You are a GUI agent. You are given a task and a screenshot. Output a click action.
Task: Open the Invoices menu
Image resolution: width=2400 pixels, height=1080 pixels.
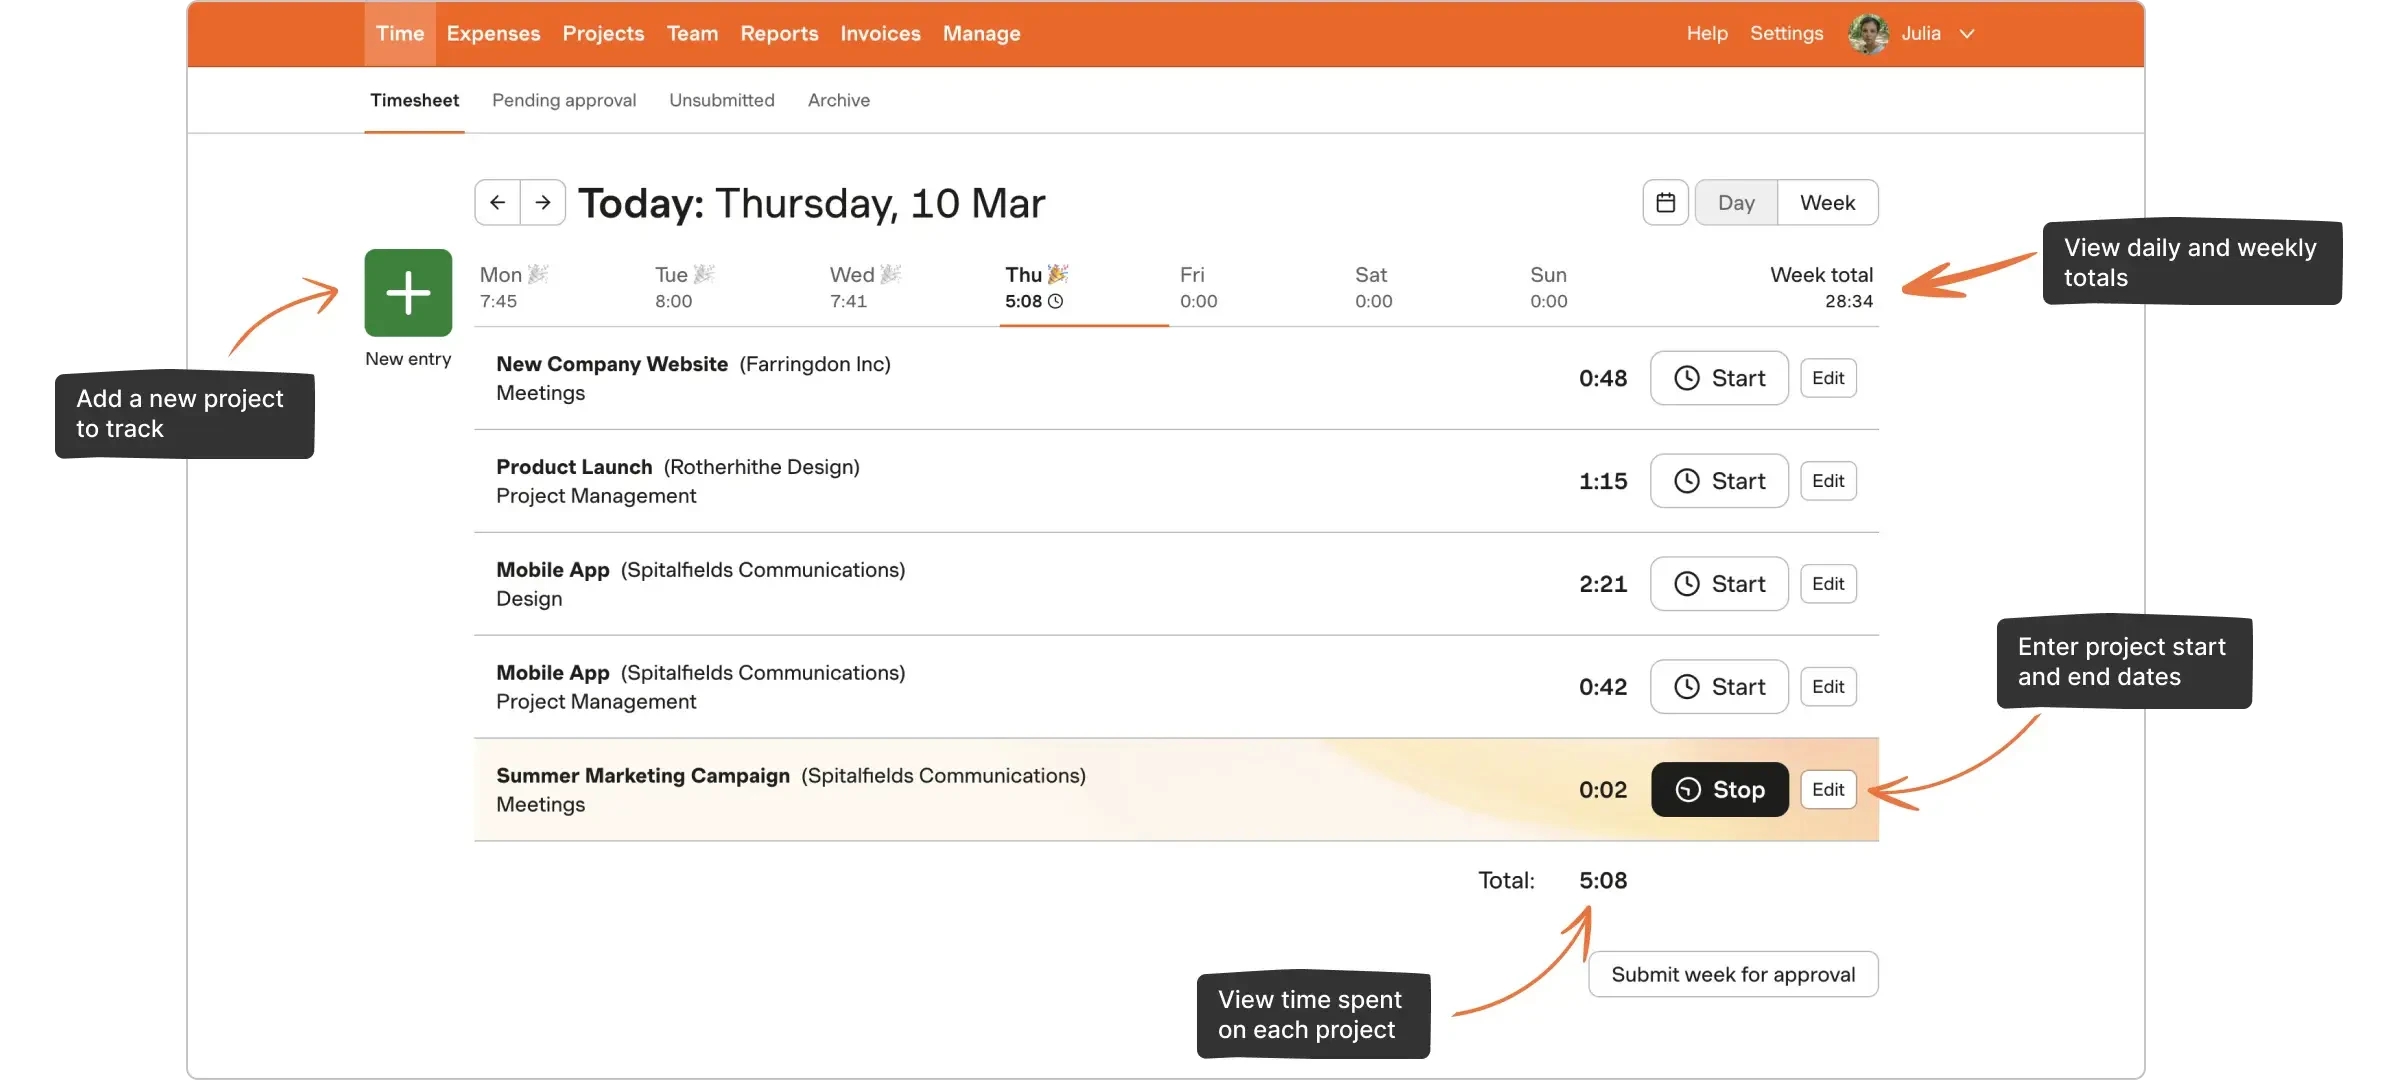(x=881, y=34)
